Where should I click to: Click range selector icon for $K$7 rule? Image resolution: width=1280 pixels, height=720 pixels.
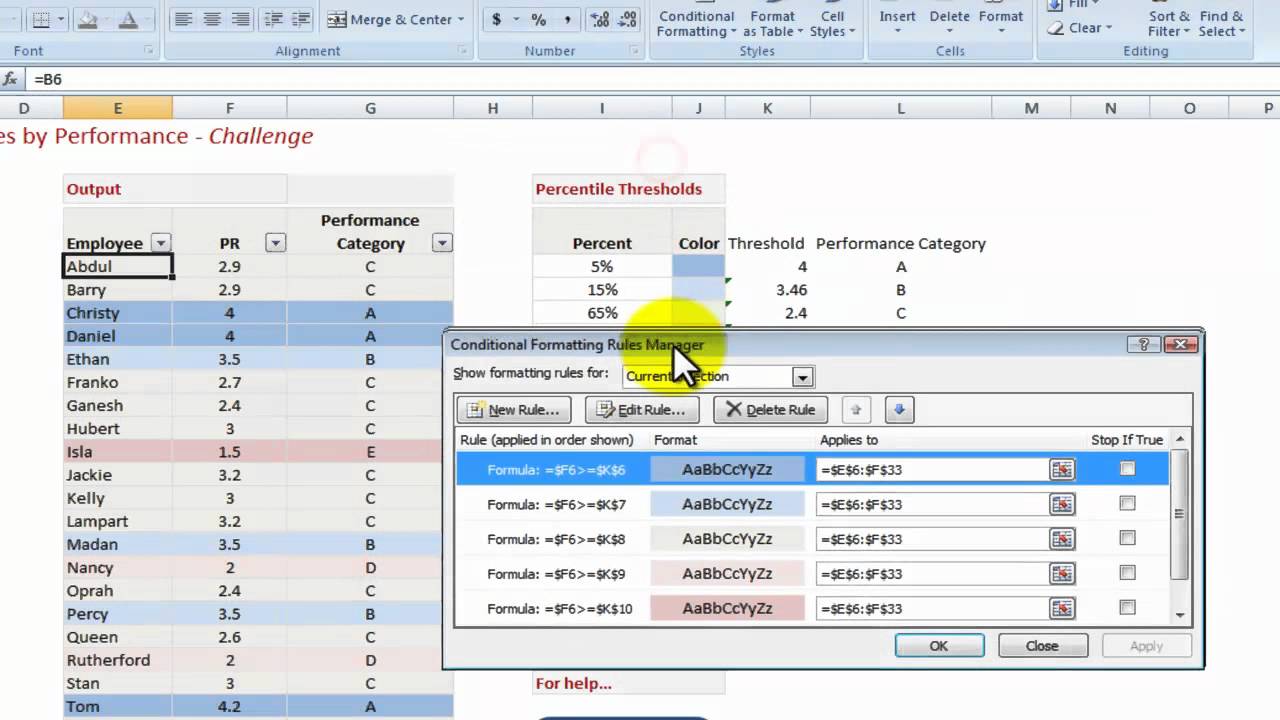[1062, 504]
